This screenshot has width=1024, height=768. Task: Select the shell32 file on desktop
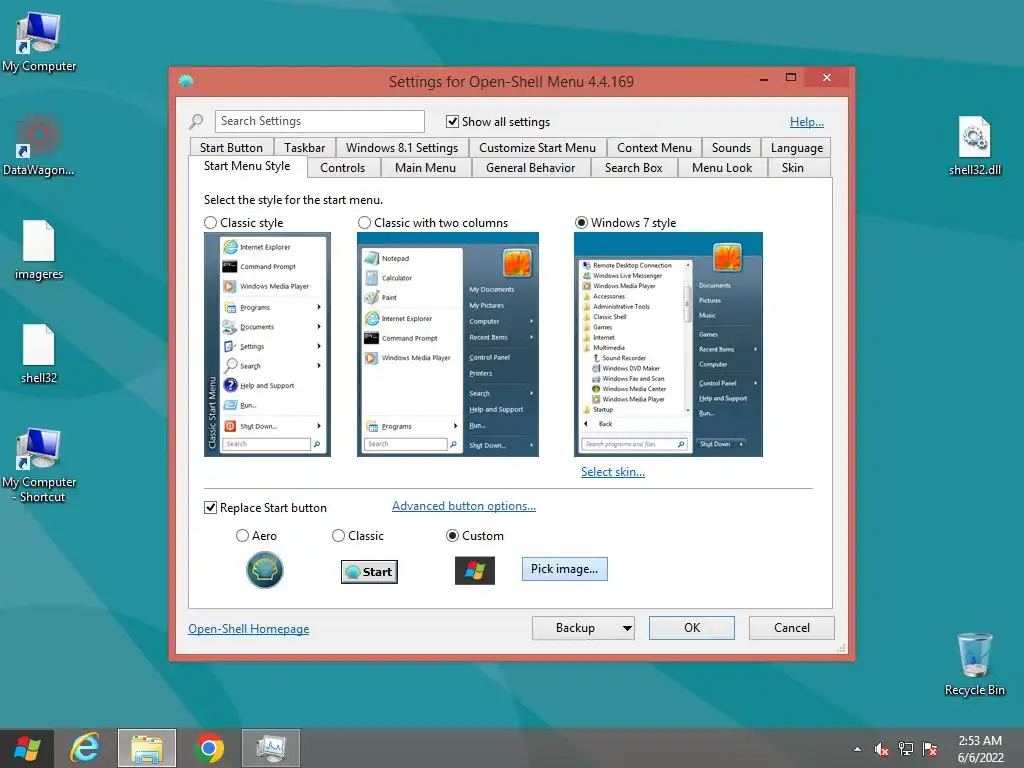(39, 354)
